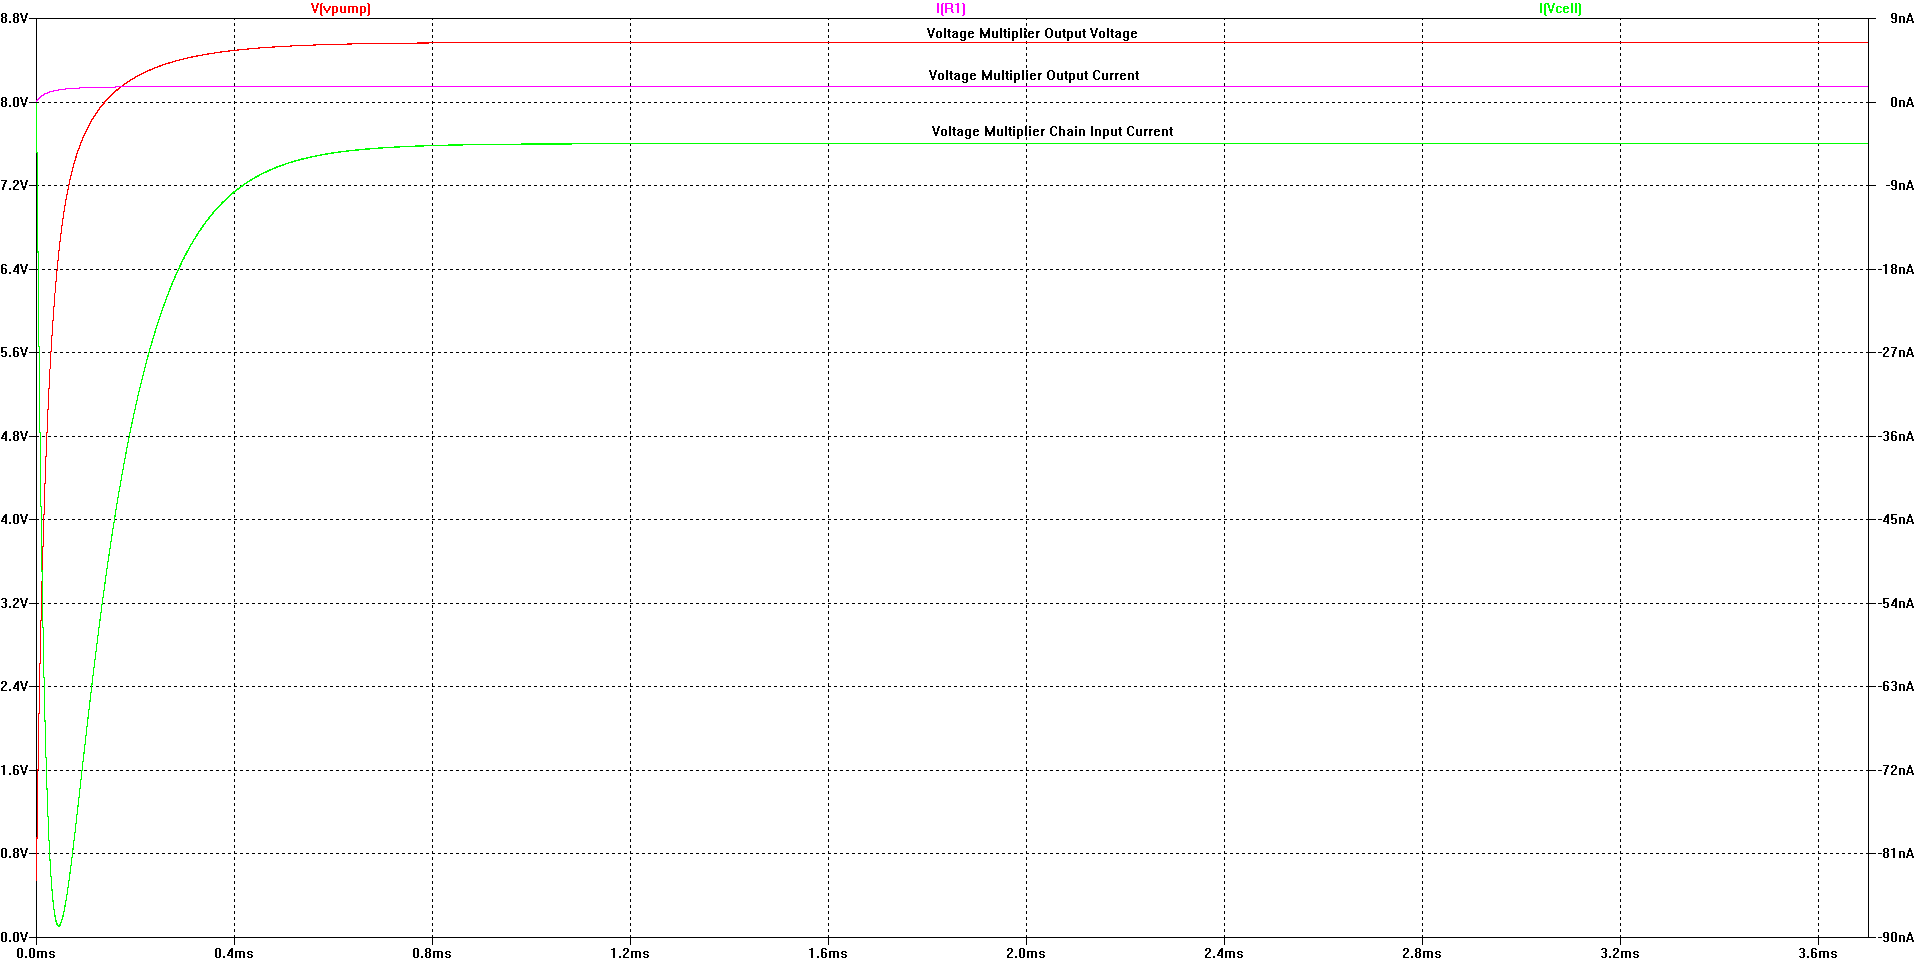Click the 1.2ms tick on time axis
The height and width of the screenshot is (963, 1916).
coord(629,954)
